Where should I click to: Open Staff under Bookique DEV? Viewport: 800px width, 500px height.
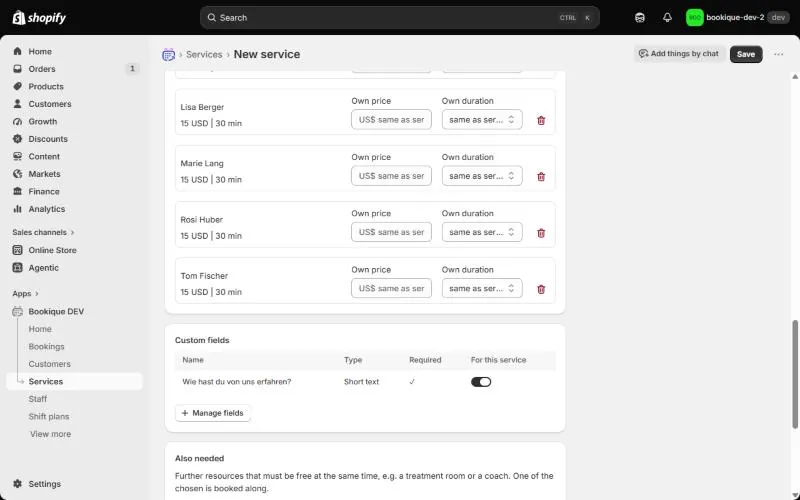(x=38, y=399)
